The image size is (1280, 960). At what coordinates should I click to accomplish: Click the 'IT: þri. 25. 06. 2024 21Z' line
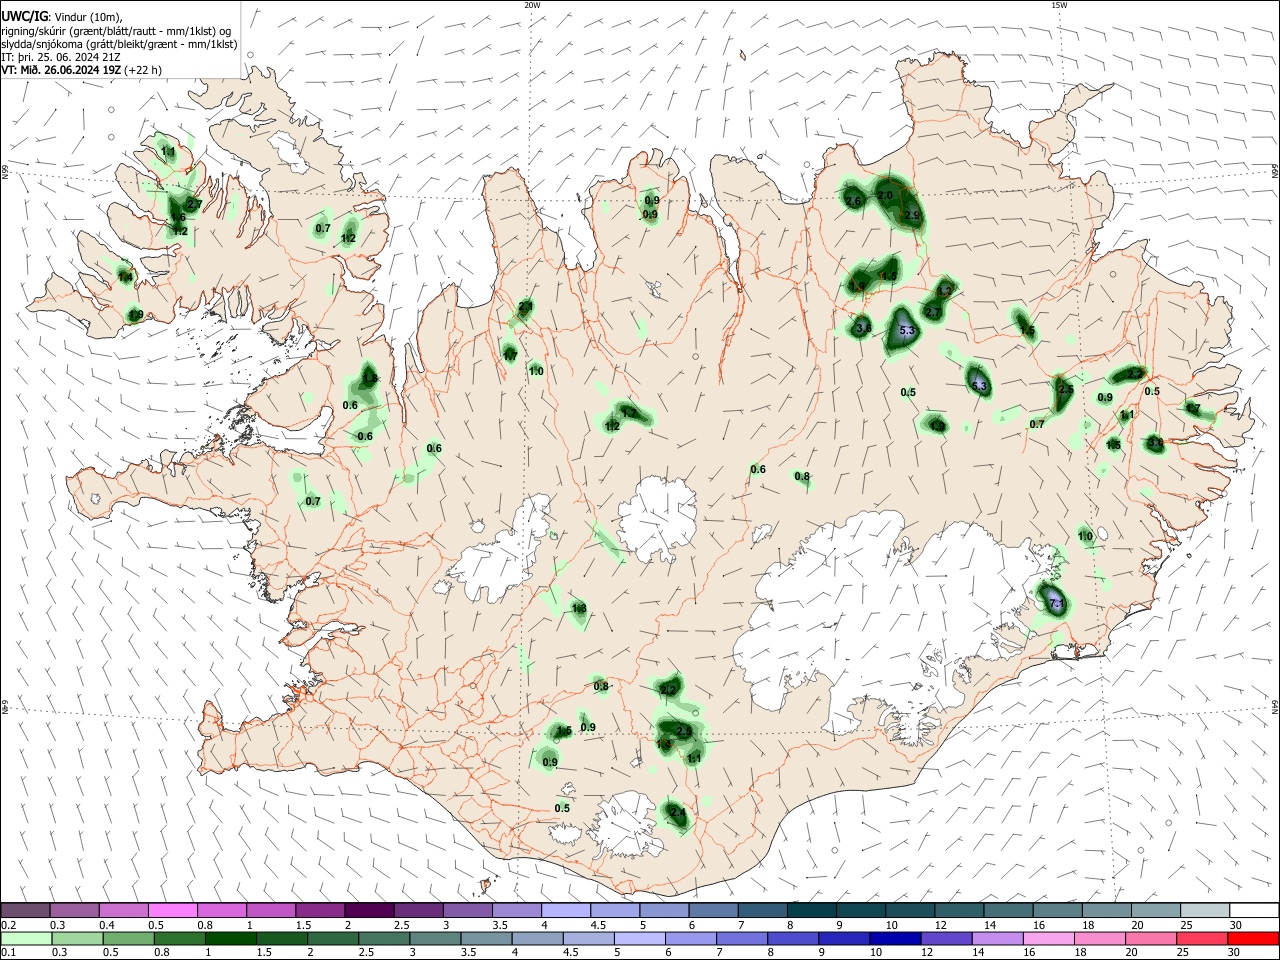[61, 57]
